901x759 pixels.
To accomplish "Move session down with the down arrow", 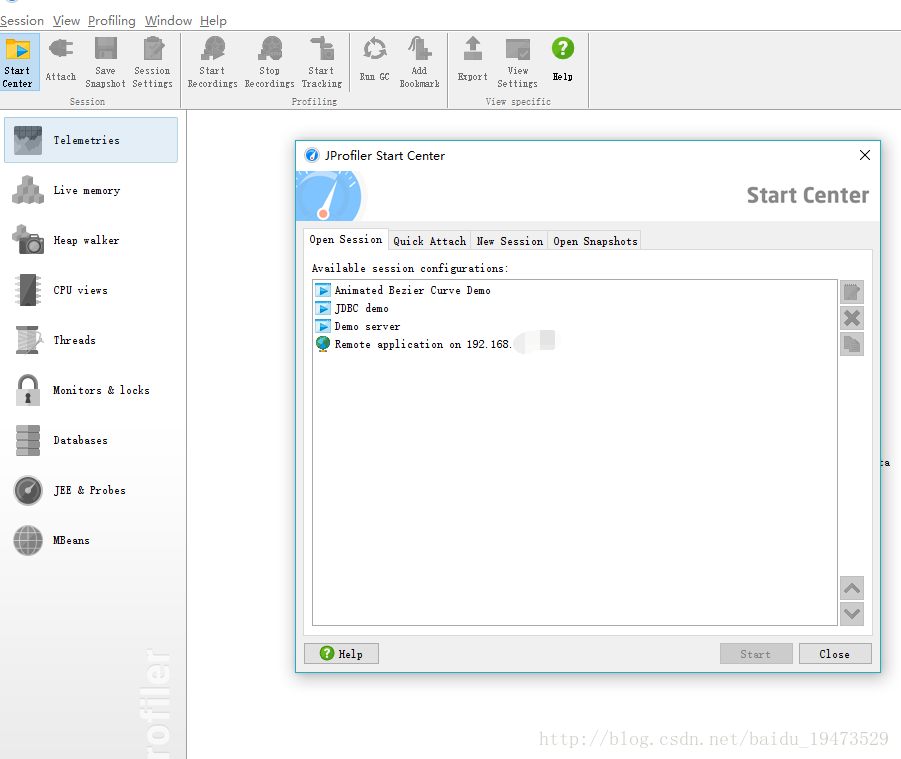I will (852, 614).
